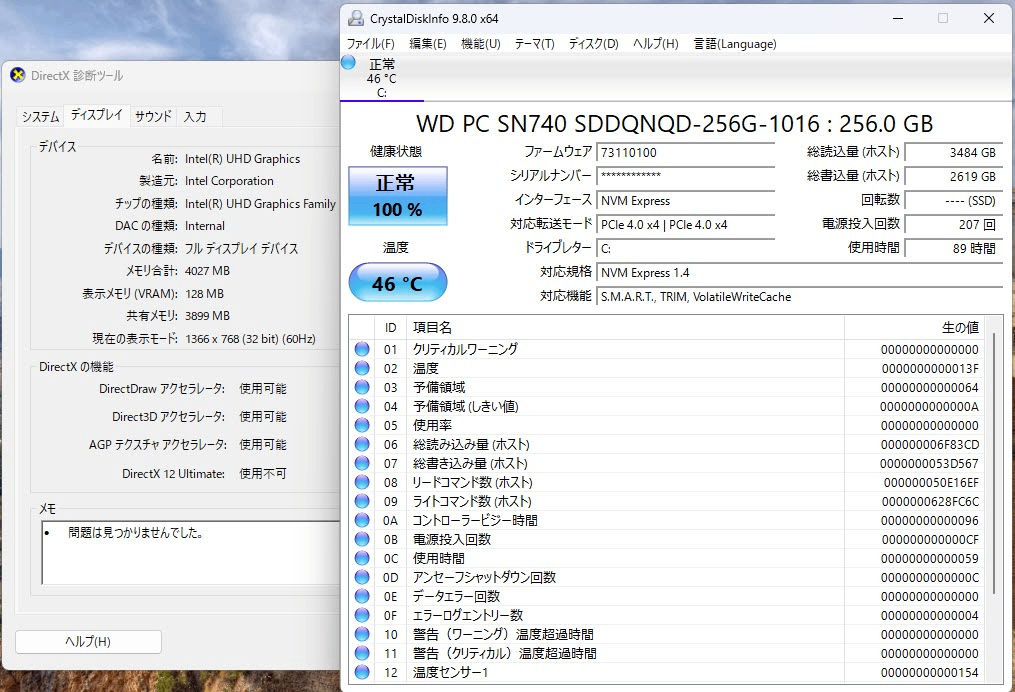This screenshot has height=692, width=1015.
Task: Open the 機能(U) menu
Action: 480,43
